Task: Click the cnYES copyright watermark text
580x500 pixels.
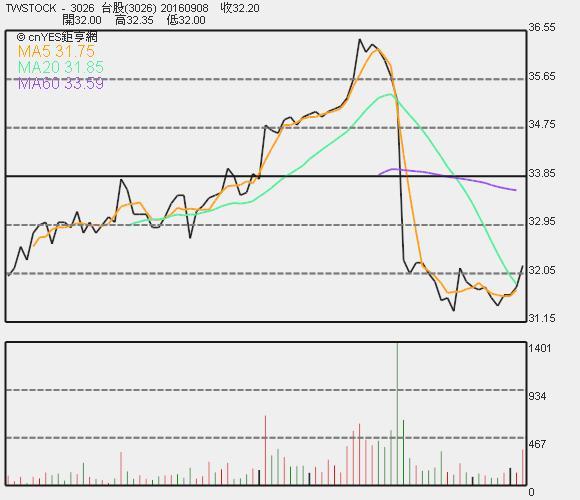Action: tap(57, 37)
